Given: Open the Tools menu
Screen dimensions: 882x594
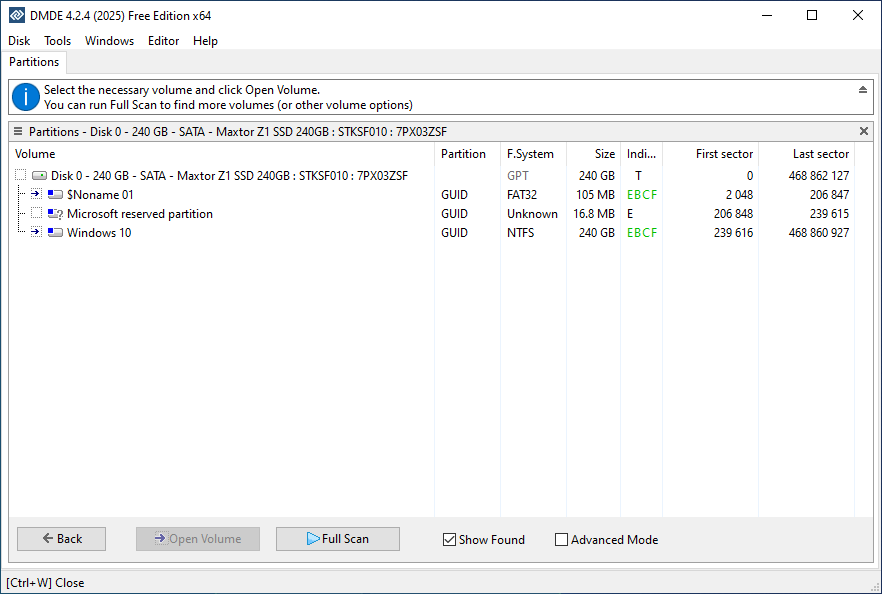Looking at the screenshot, I should tap(58, 41).
